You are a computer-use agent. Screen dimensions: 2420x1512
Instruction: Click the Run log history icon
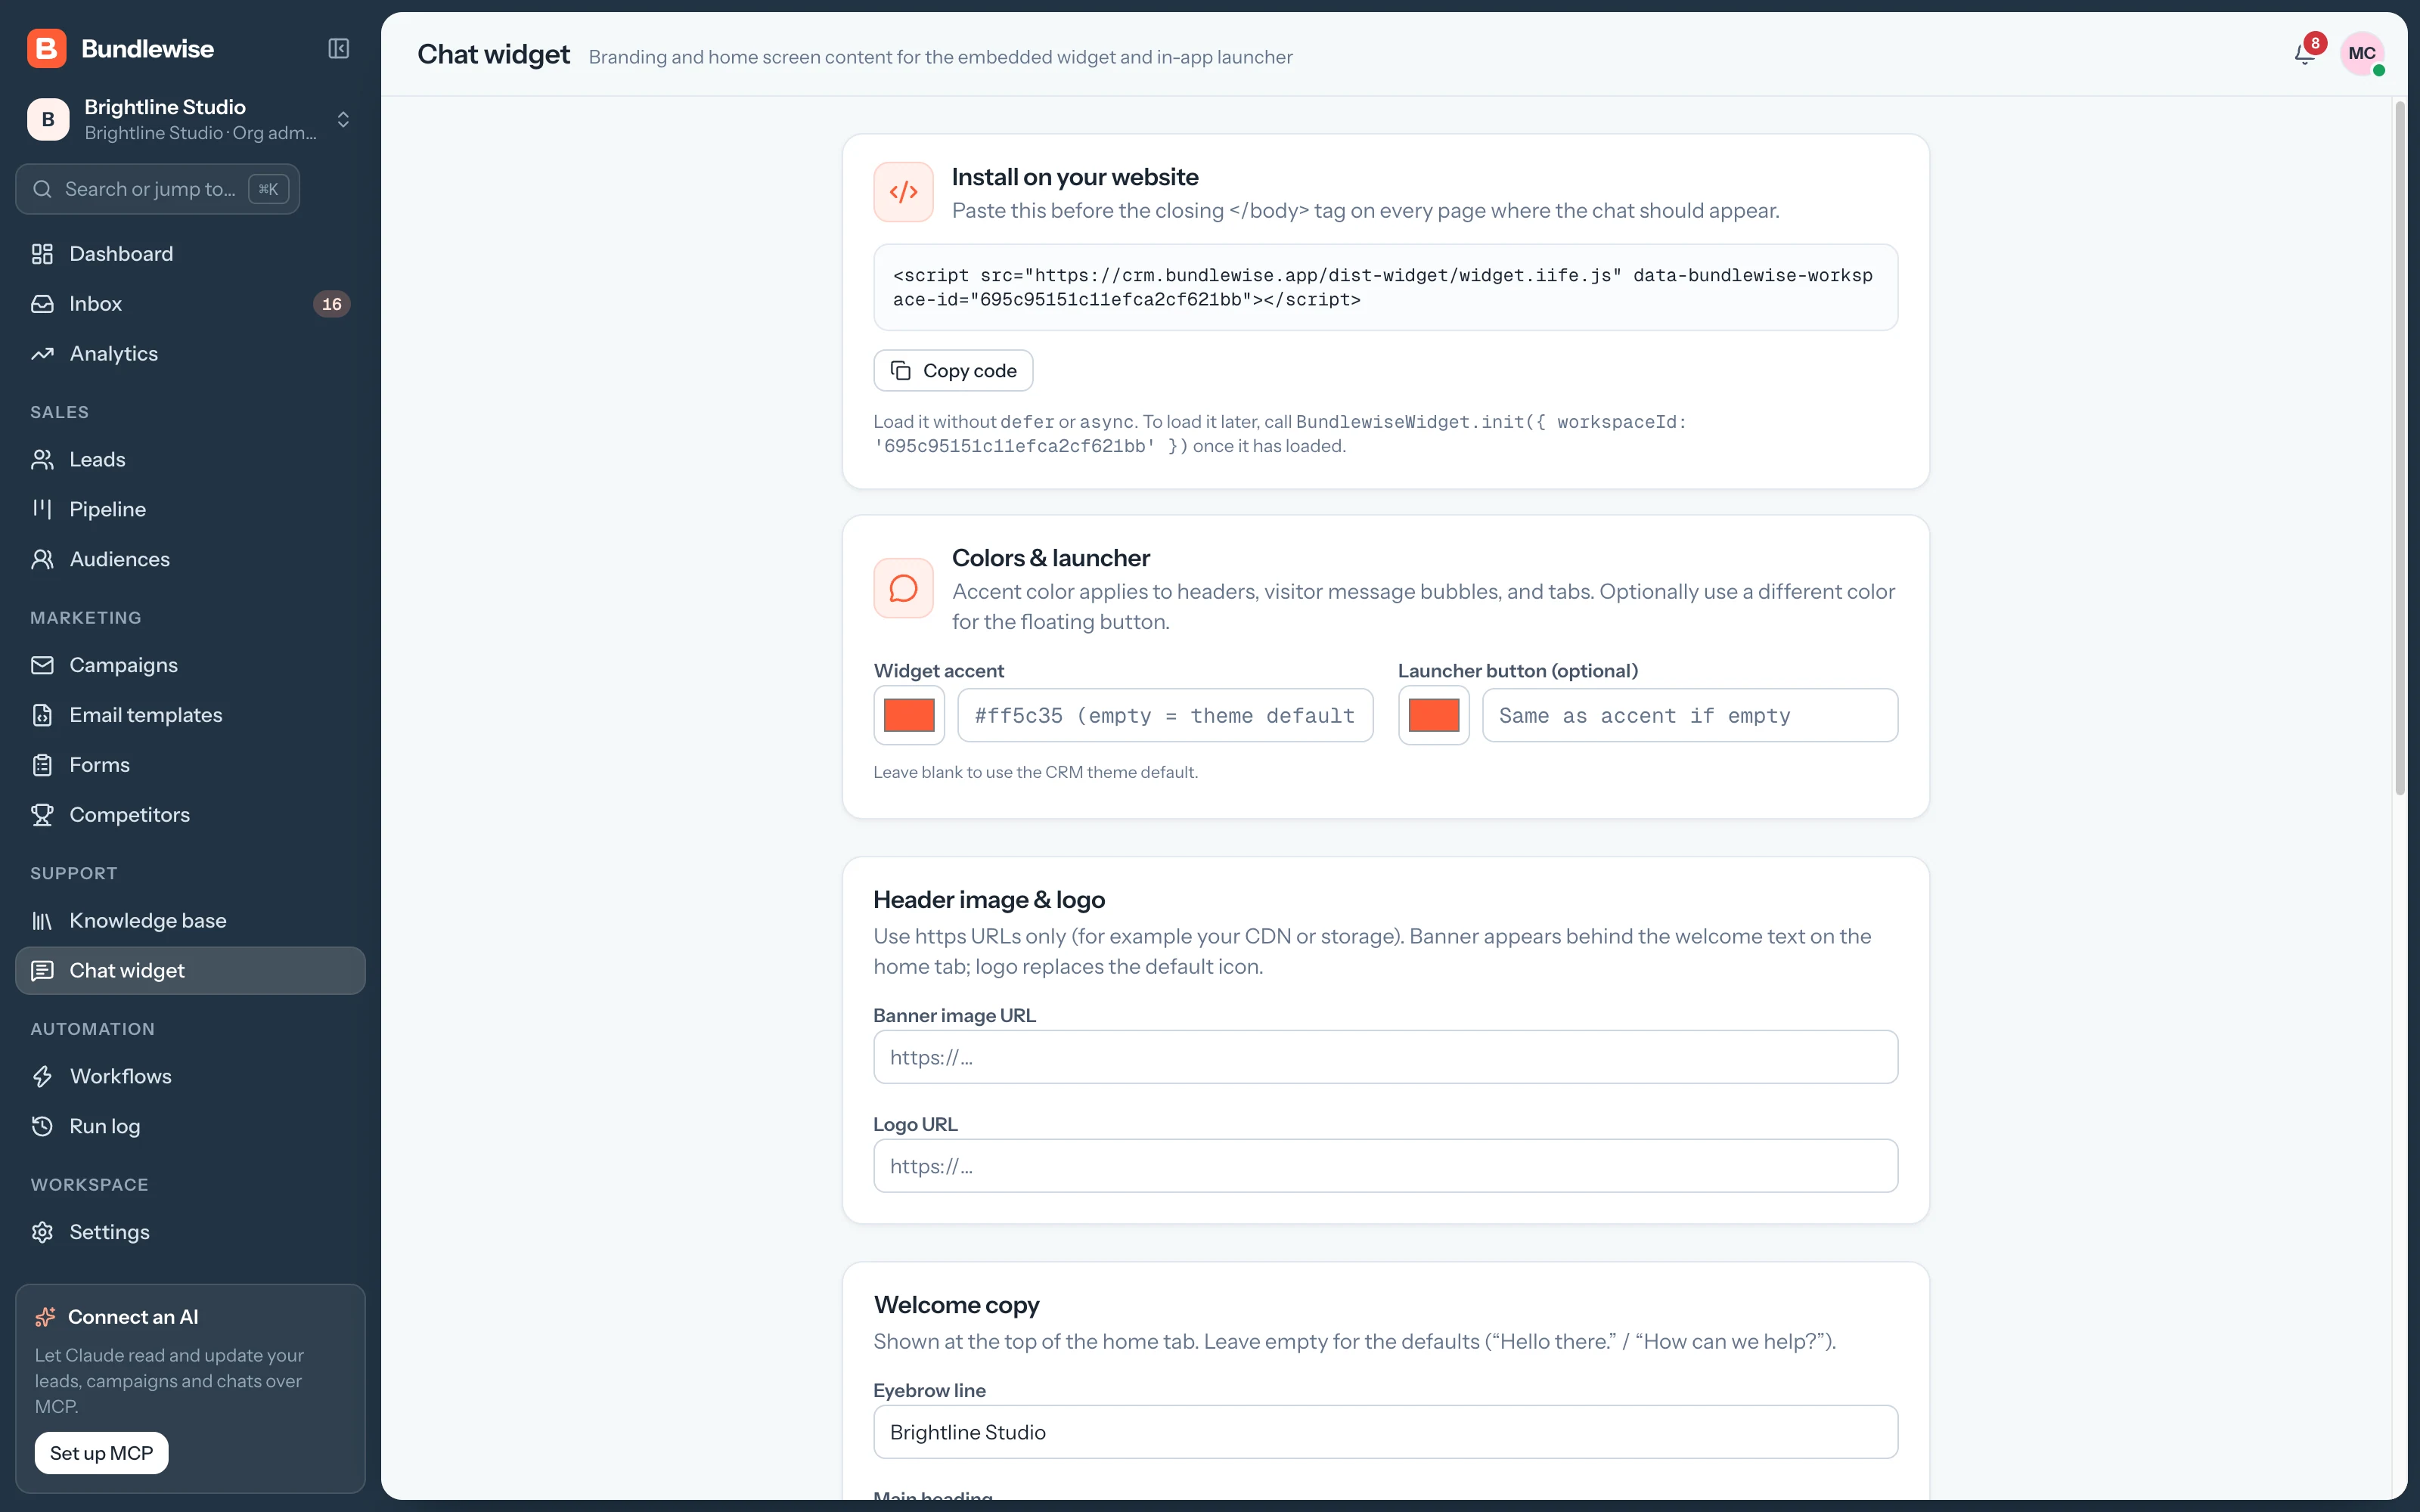coord(42,1127)
